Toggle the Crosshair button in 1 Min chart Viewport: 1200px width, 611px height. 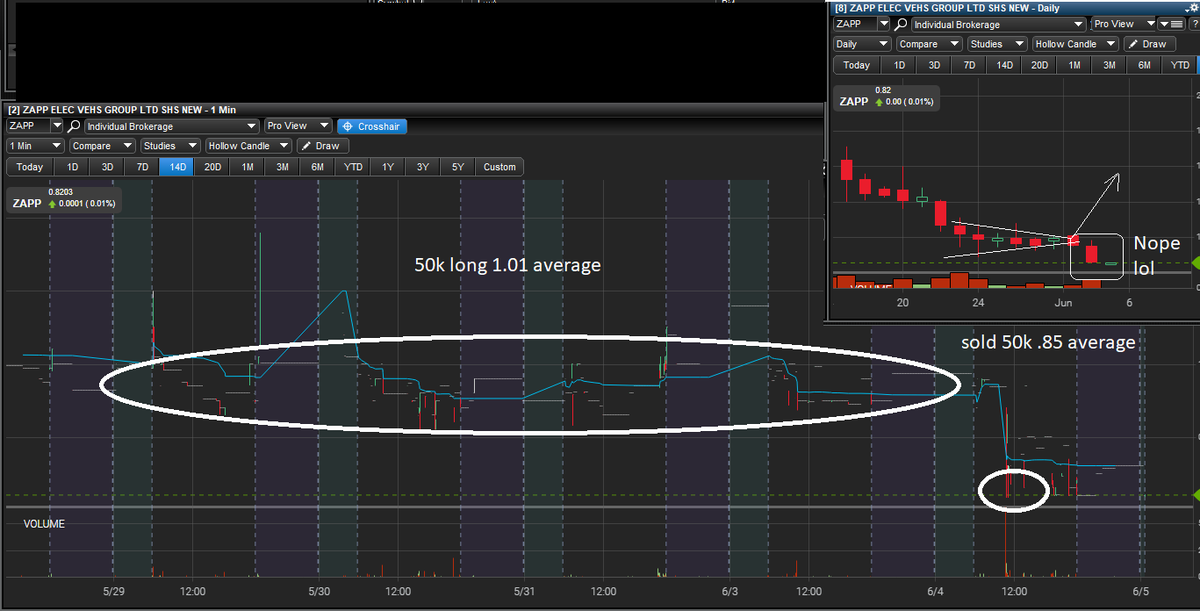[x=372, y=127]
